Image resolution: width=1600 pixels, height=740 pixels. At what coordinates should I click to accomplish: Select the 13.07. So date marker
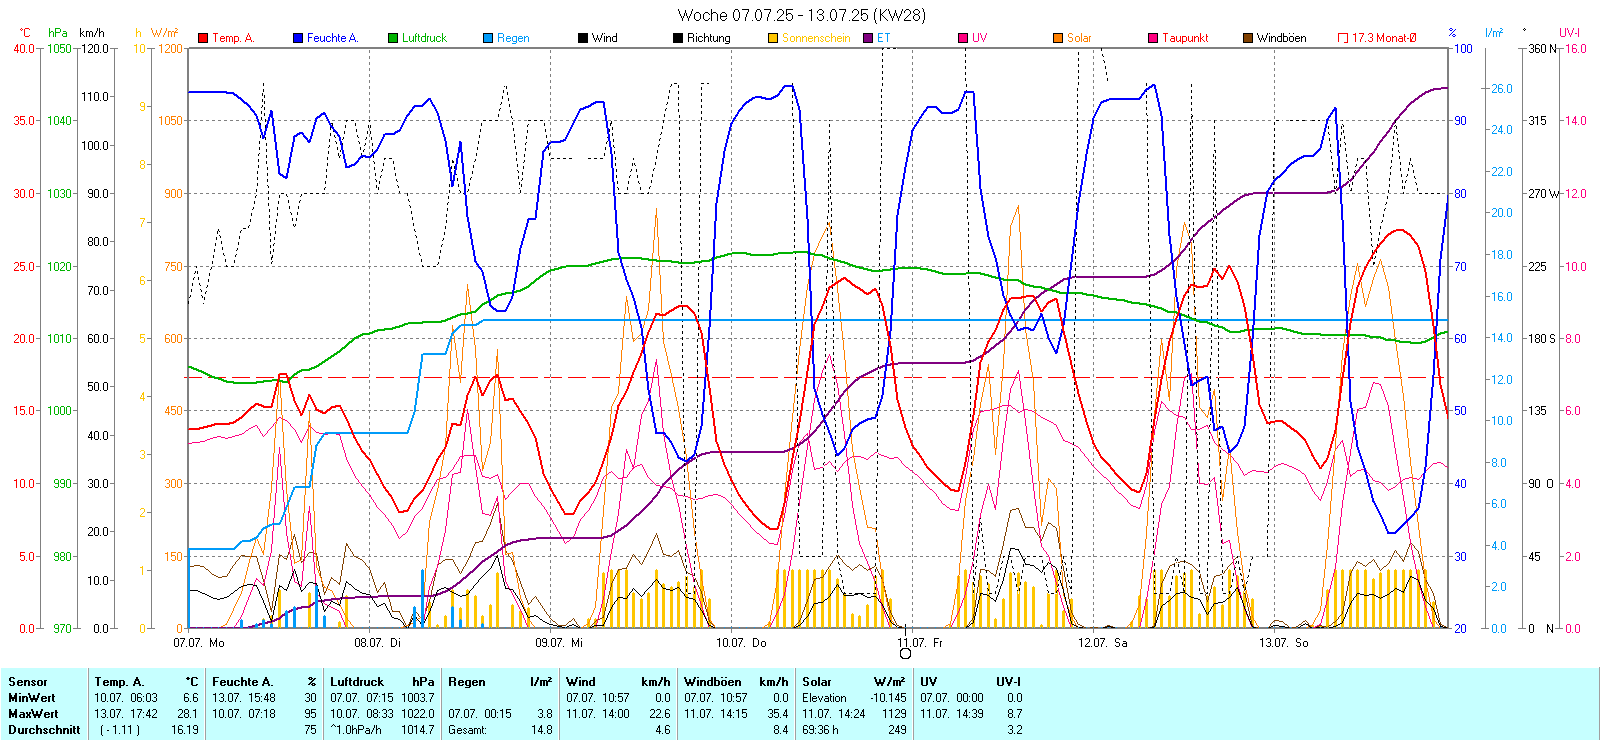tap(1283, 643)
